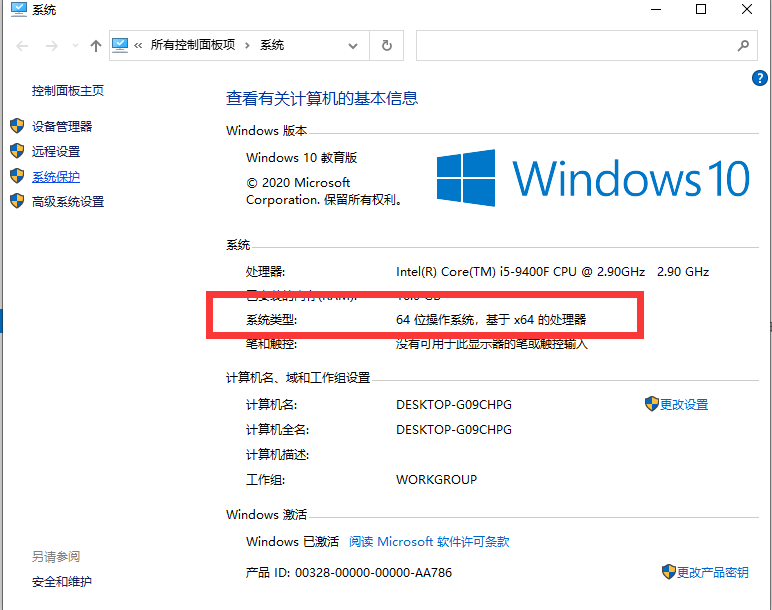Screen dimensions: 772x610
Task: Select 2.90 GHz processor speed value
Action: 683,272
